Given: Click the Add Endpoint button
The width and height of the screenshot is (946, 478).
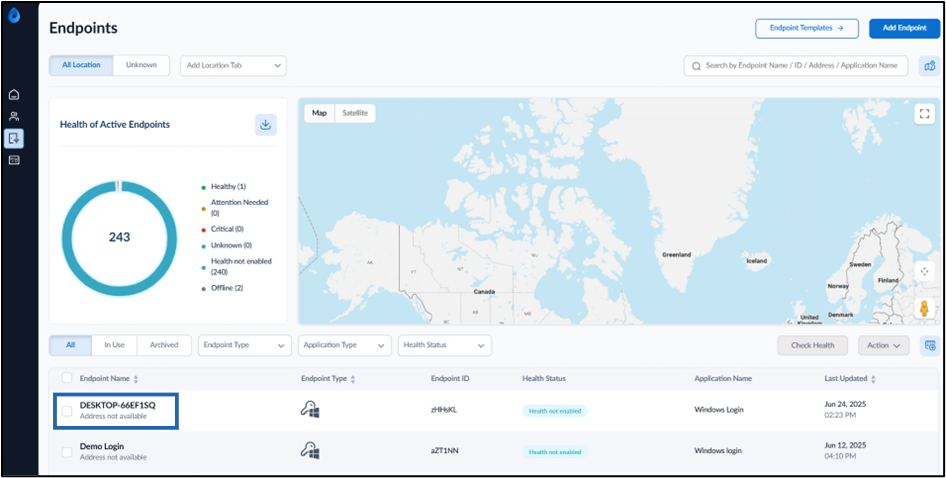Looking at the screenshot, I should [904, 28].
